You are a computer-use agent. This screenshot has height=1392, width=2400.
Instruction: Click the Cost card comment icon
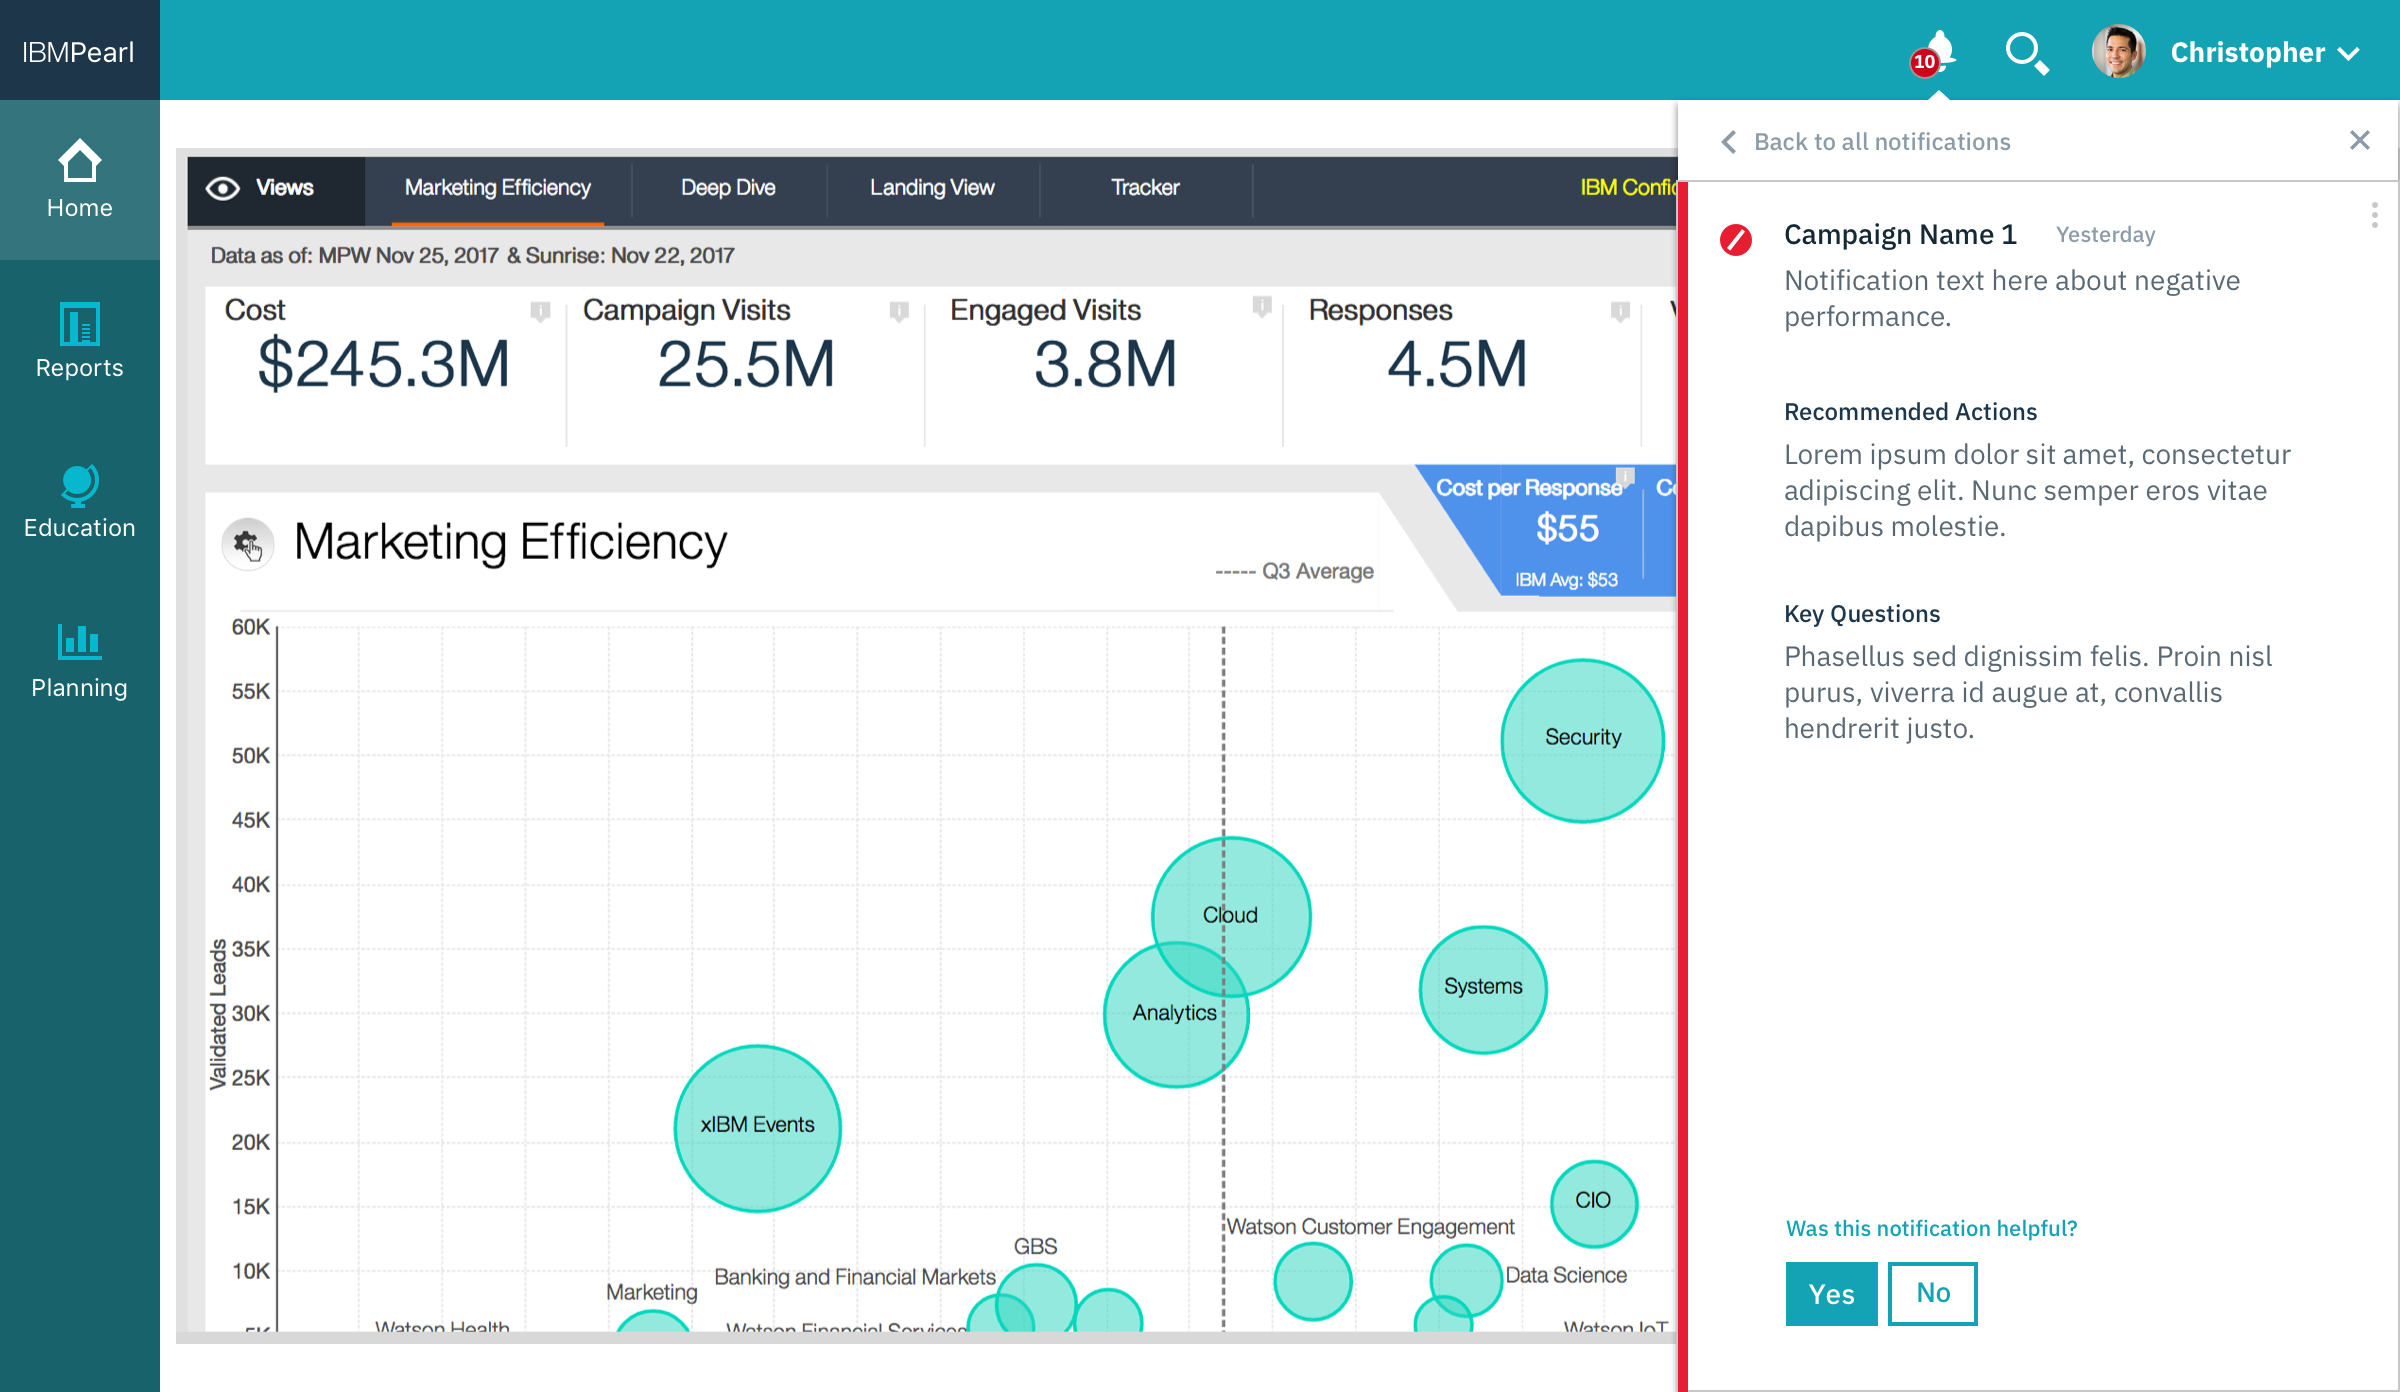tap(540, 312)
